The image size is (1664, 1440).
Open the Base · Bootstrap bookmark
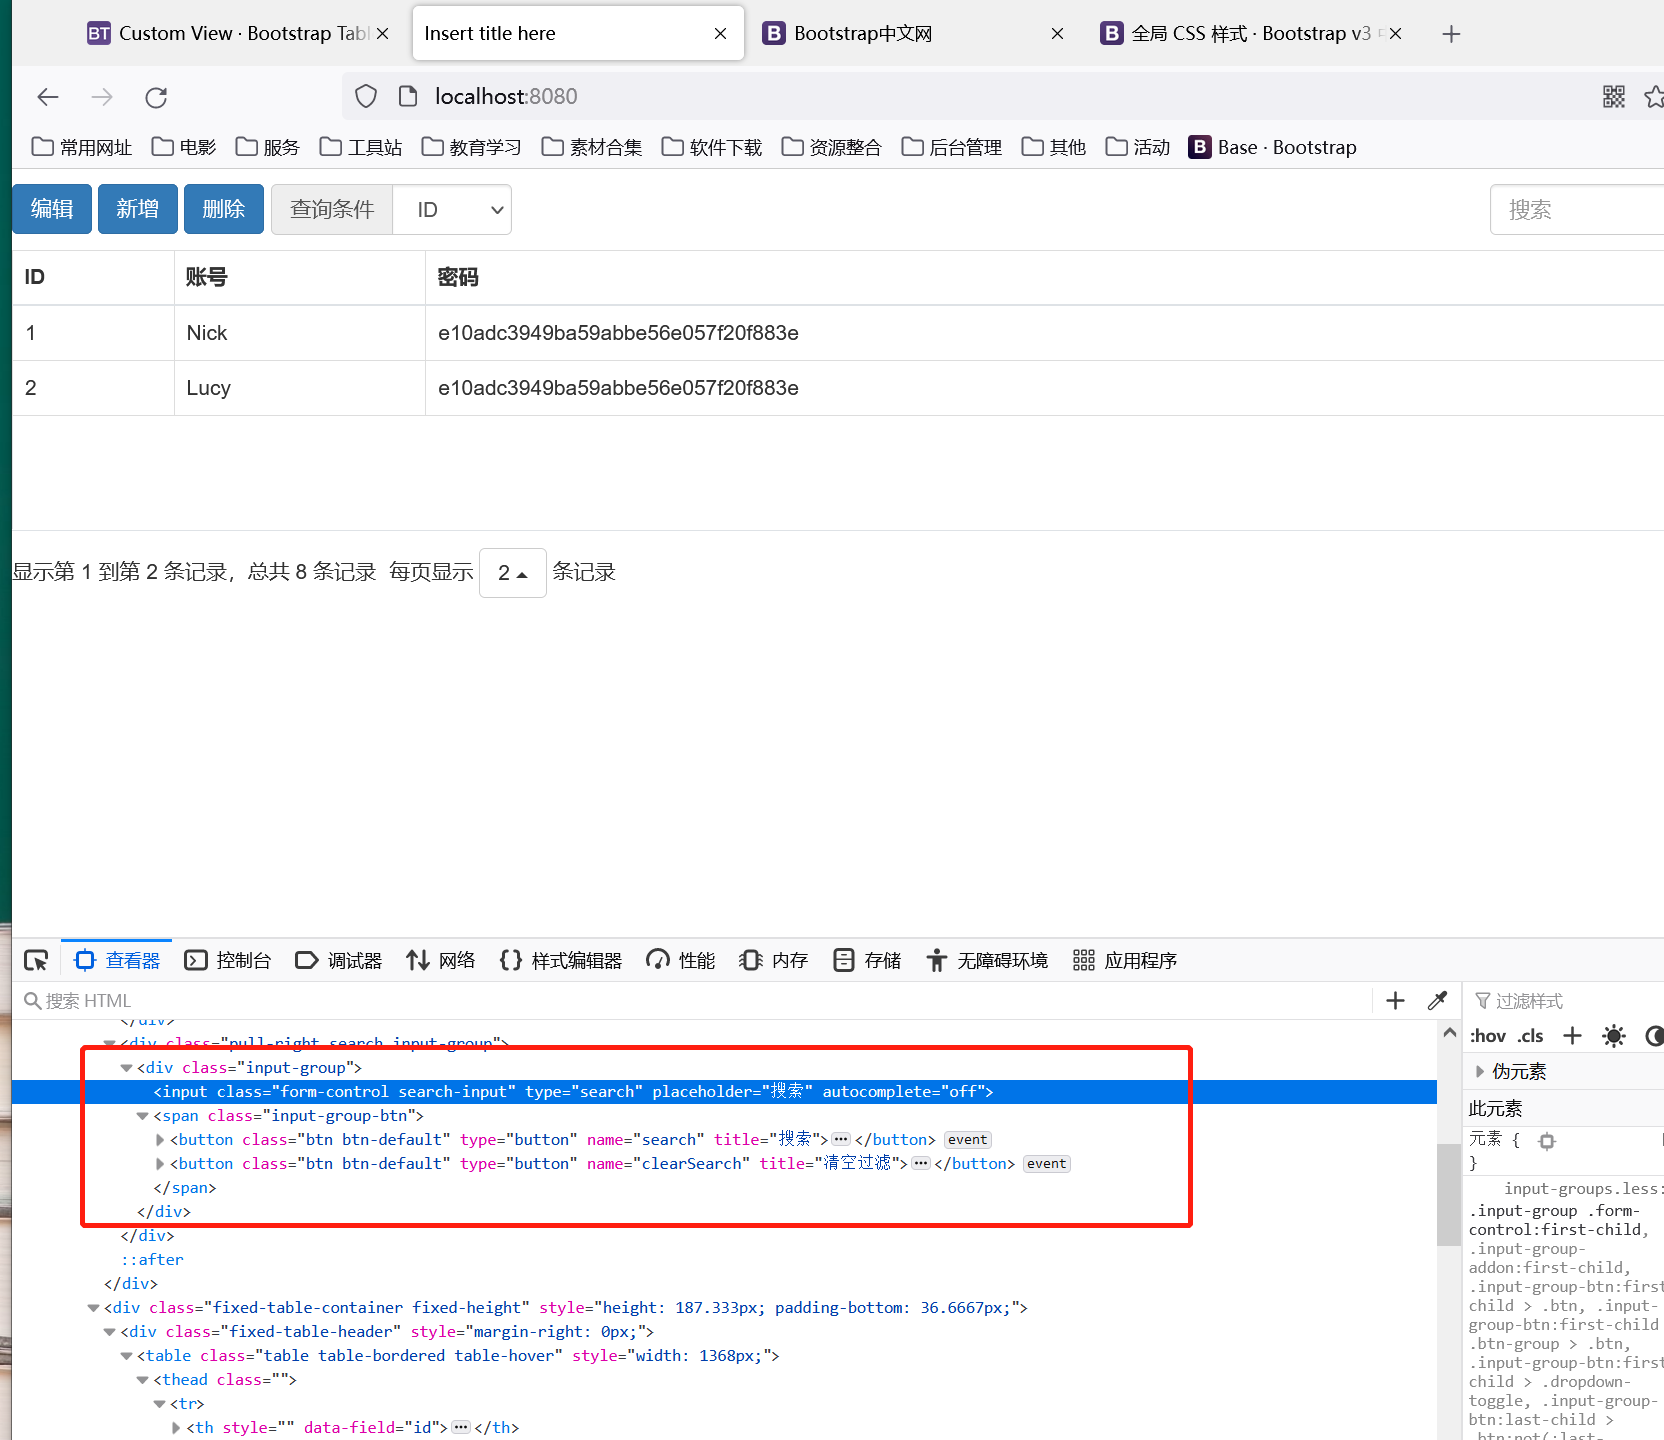(1273, 147)
